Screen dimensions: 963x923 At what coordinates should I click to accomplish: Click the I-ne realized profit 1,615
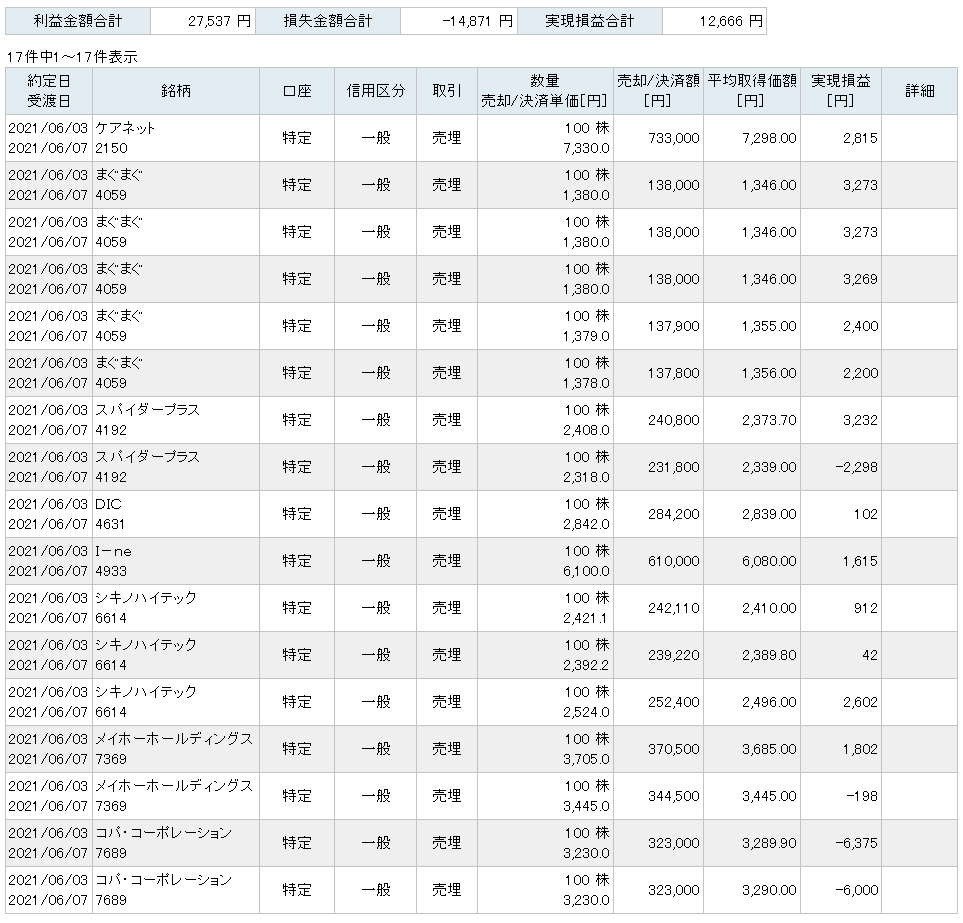coord(860,561)
